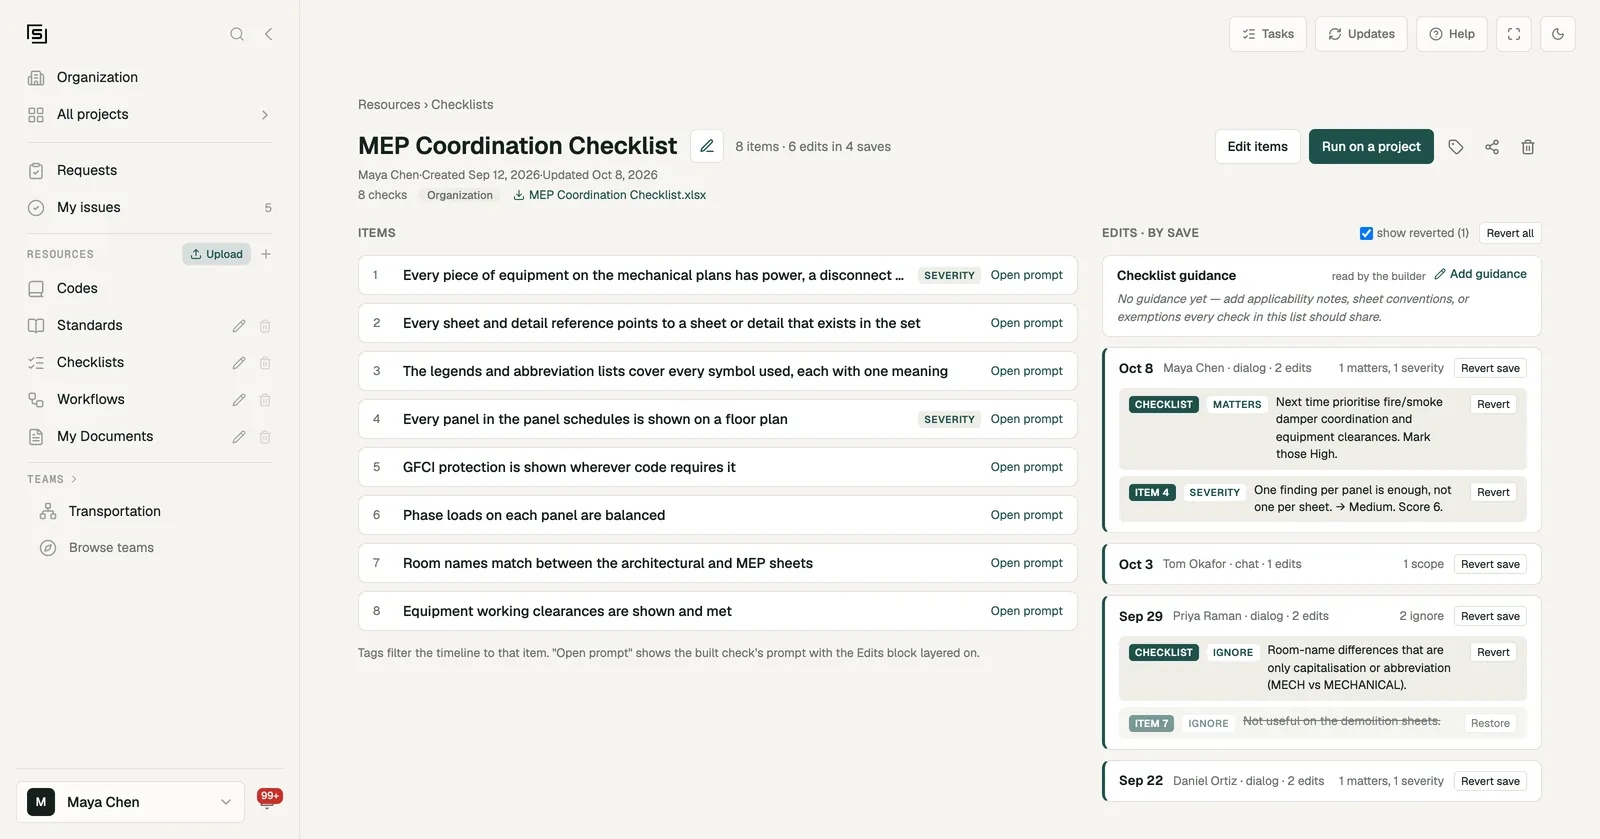Edit the checklist title with pencil icon
This screenshot has width=1600, height=839.
click(x=707, y=146)
